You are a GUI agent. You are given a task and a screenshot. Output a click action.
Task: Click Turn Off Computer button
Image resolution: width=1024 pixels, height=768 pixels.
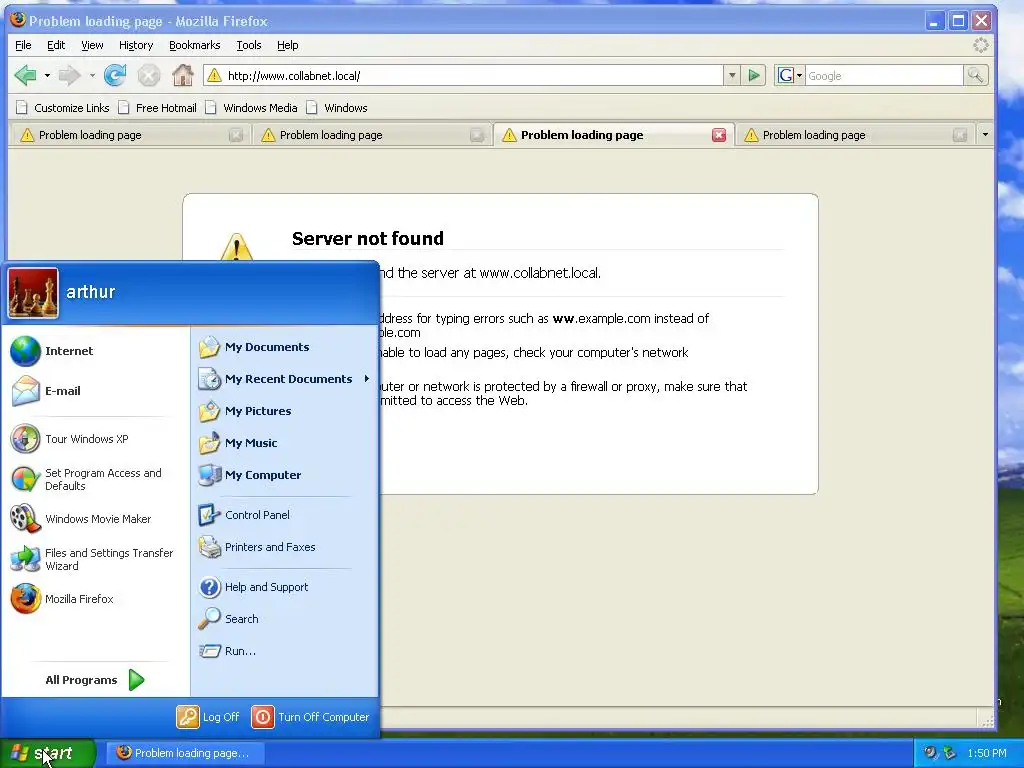(x=311, y=717)
